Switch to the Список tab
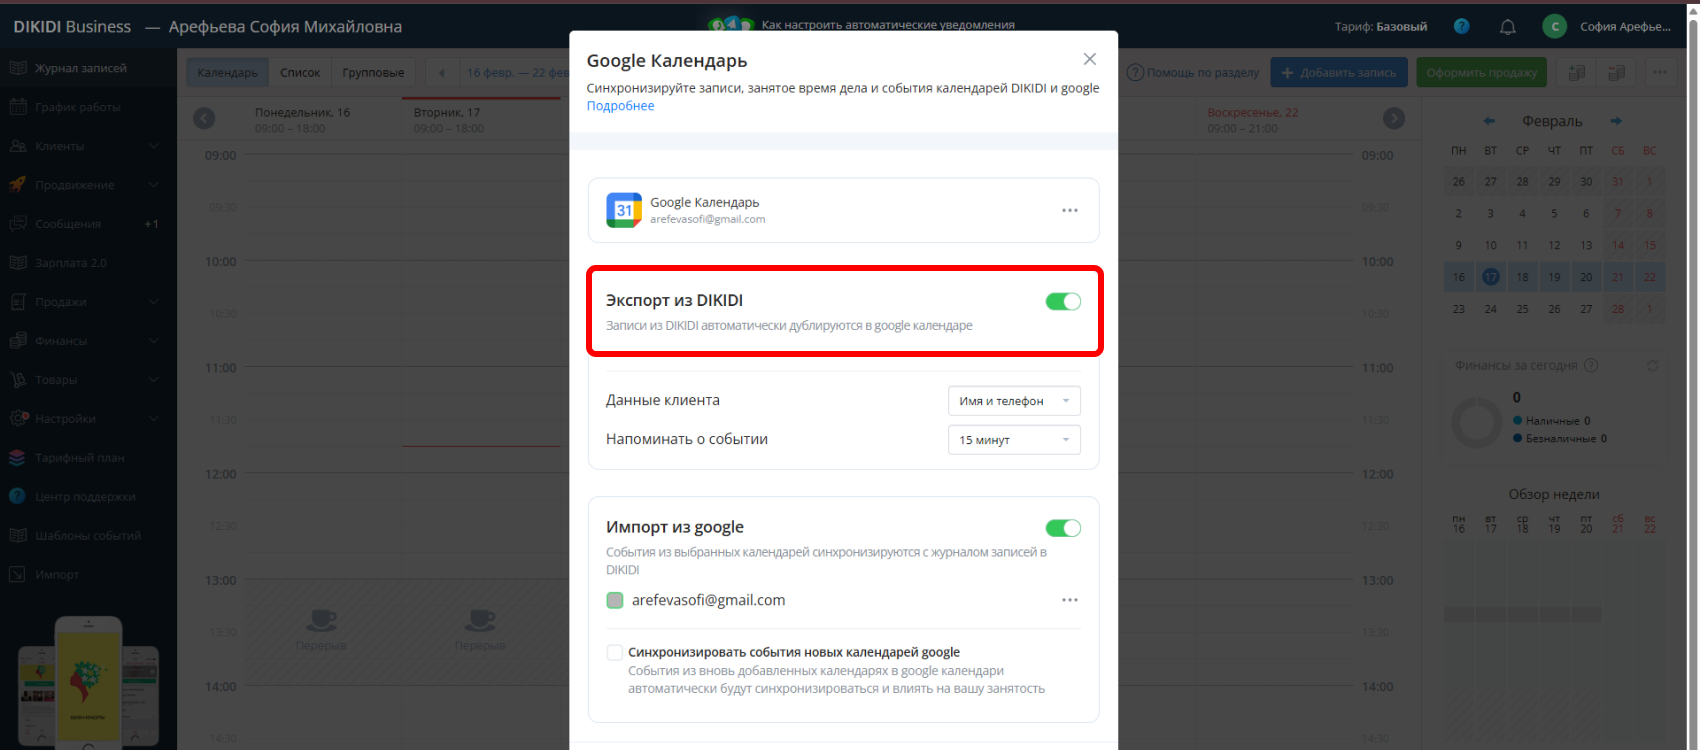The width and height of the screenshot is (1700, 750). [300, 73]
